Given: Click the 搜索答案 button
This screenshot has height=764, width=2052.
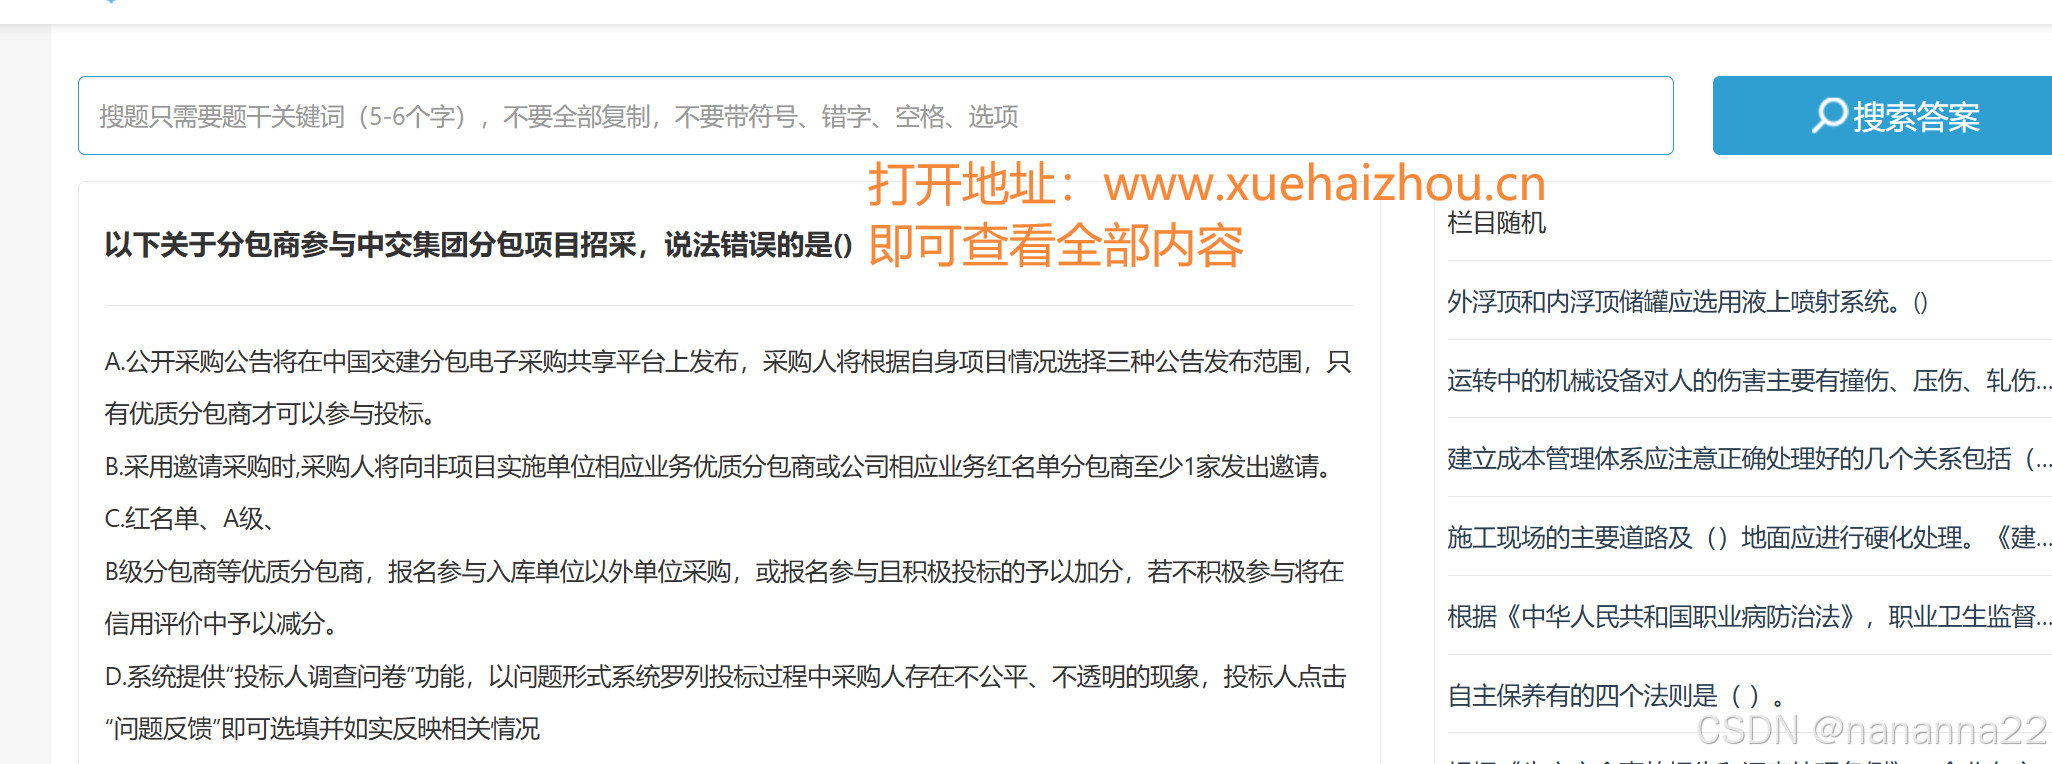Looking at the screenshot, I should [1882, 116].
